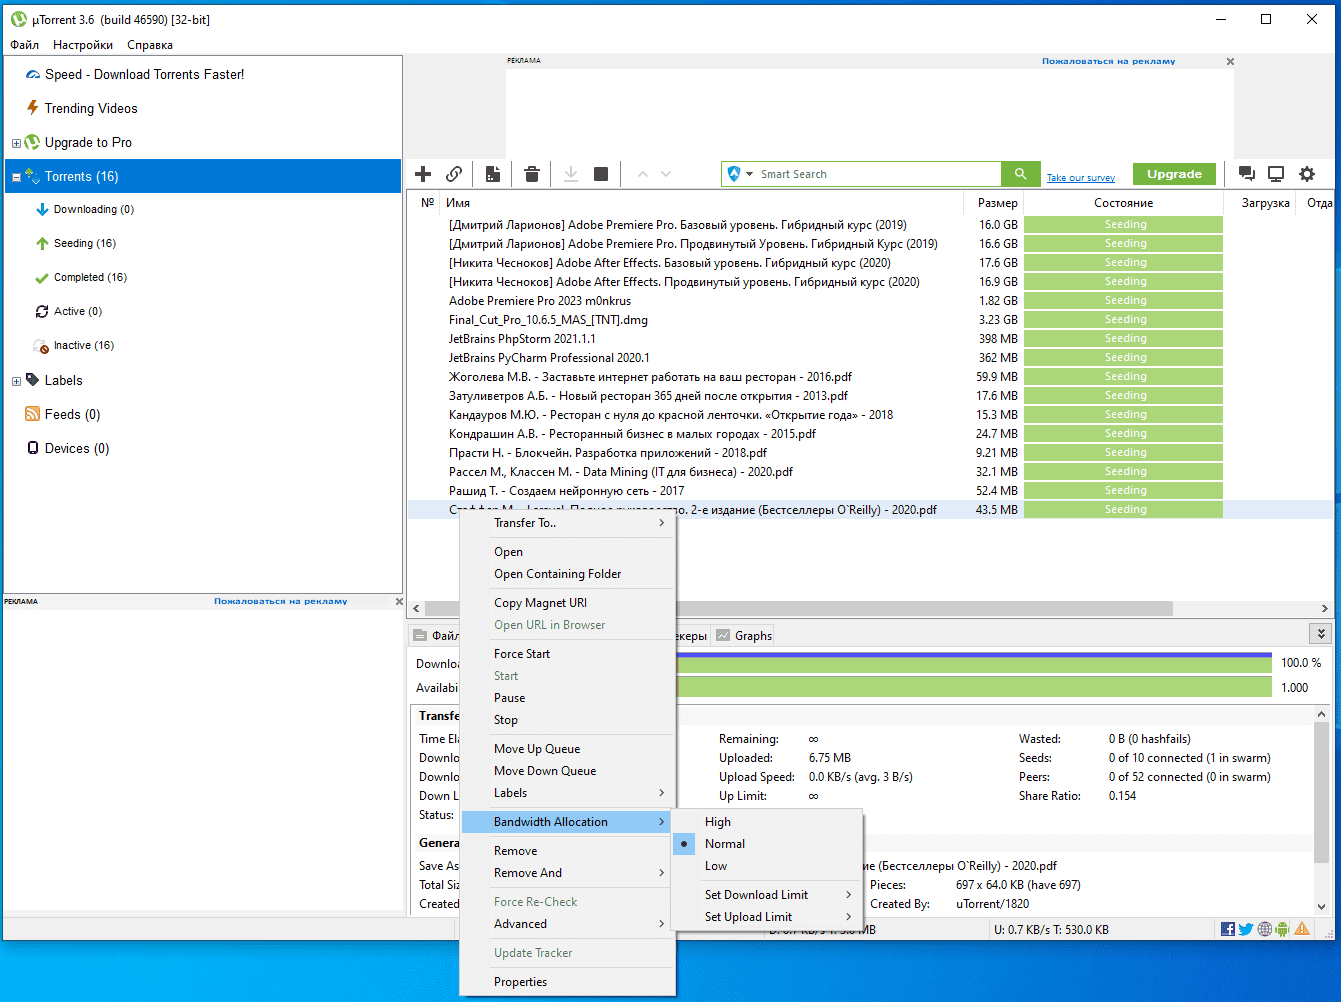Viewport: 1341px width, 1002px height.
Task: Select the Inactive (16) filter
Action: click(84, 345)
